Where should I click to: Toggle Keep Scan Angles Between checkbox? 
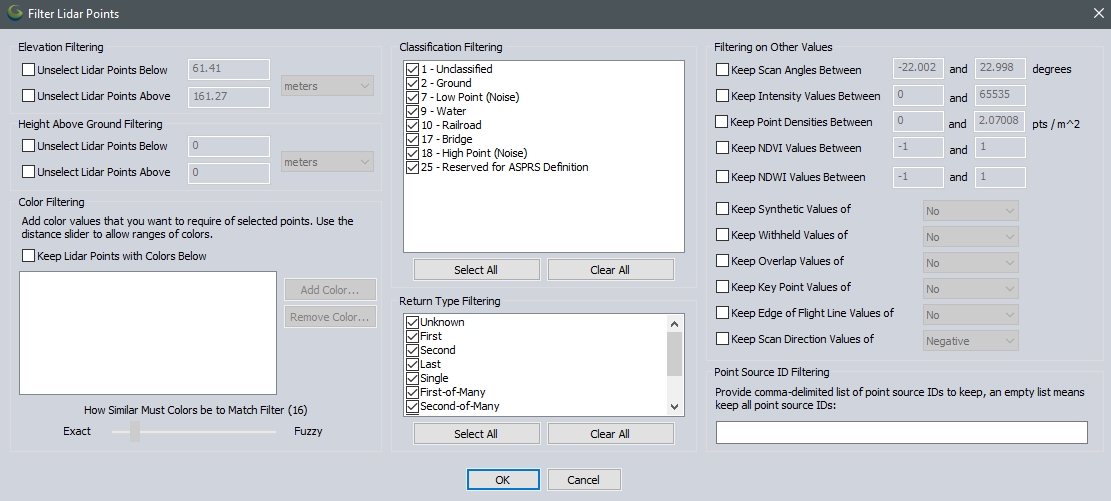pyautogui.click(x=723, y=70)
